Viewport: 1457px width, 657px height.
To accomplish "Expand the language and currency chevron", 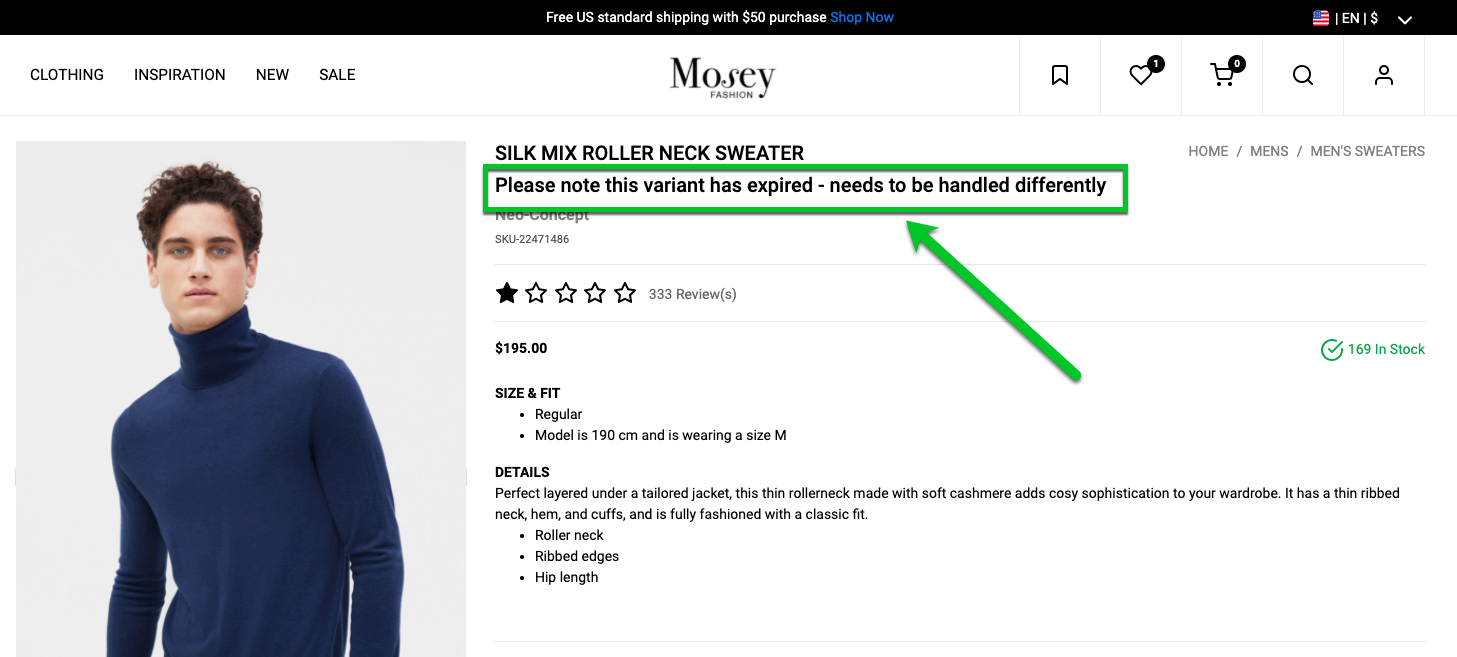I will pos(1405,19).
